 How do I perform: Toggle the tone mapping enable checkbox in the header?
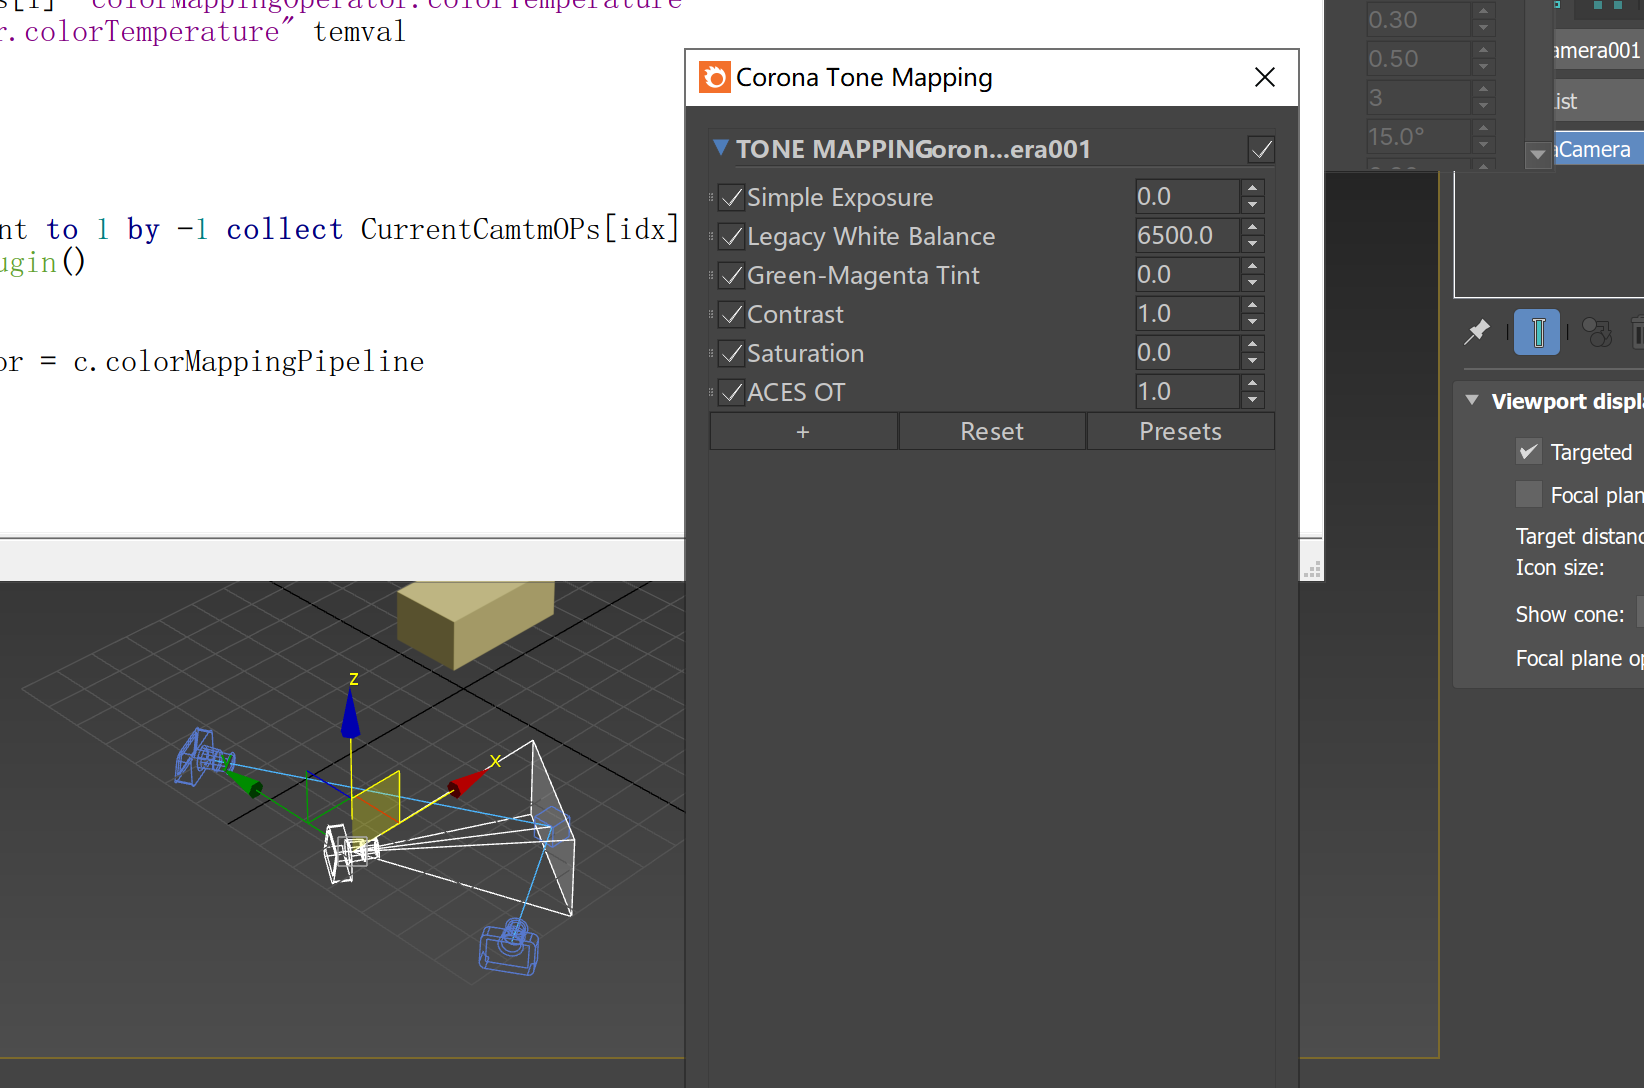pyautogui.click(x=1261, y=150)
